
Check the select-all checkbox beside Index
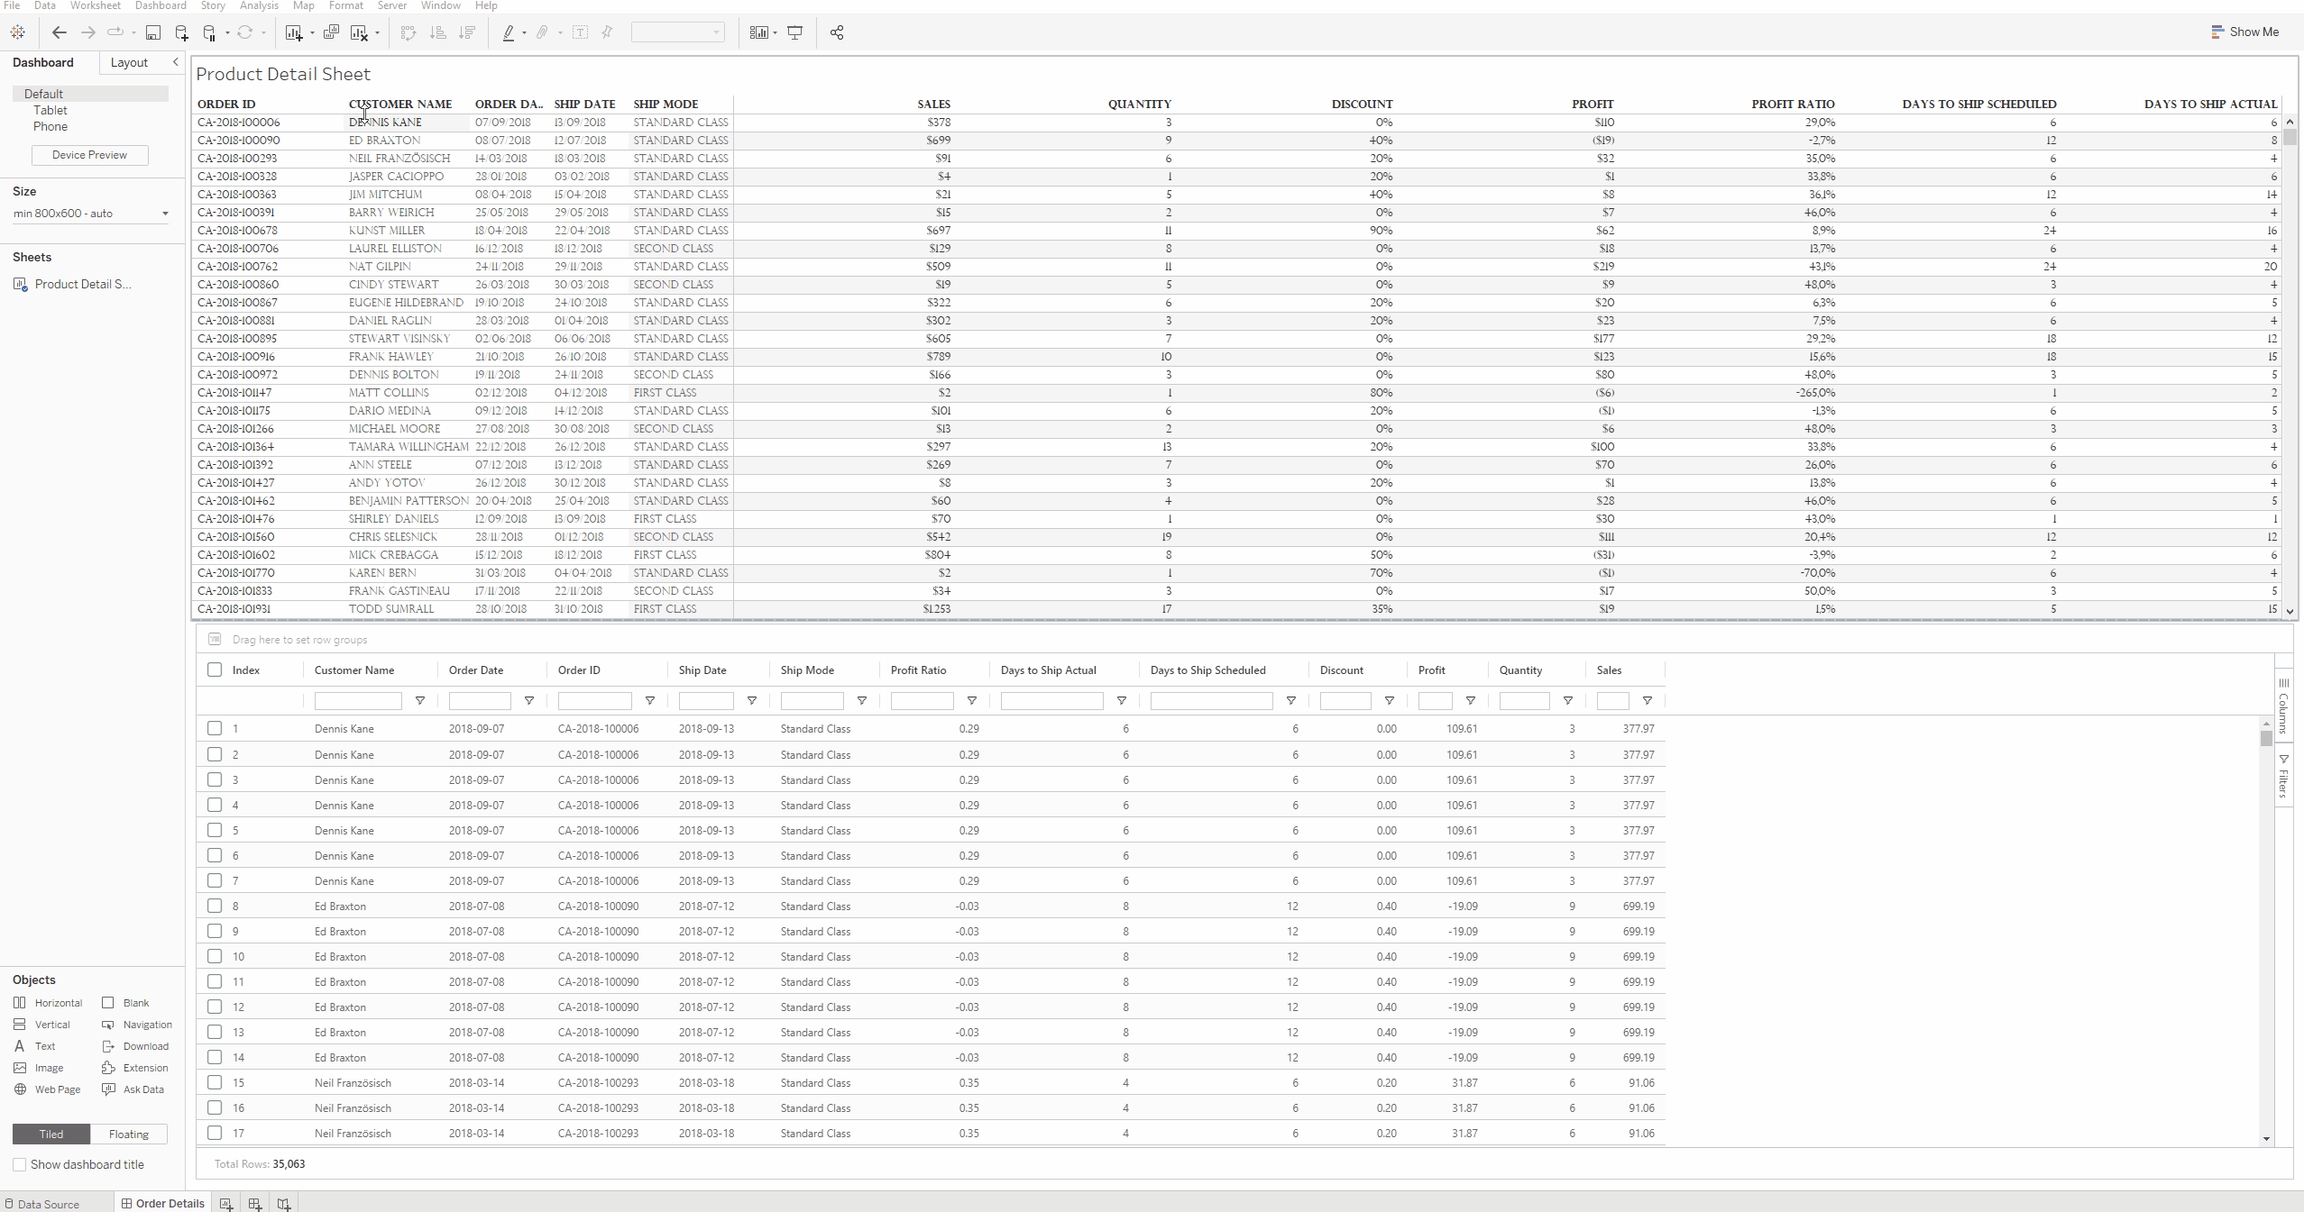214,670
